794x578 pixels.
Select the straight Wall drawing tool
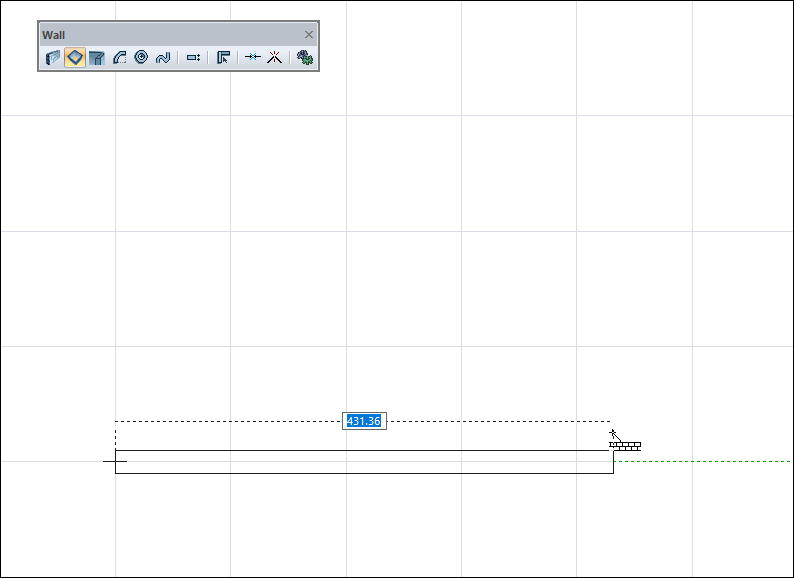click(x=53, y=57)
